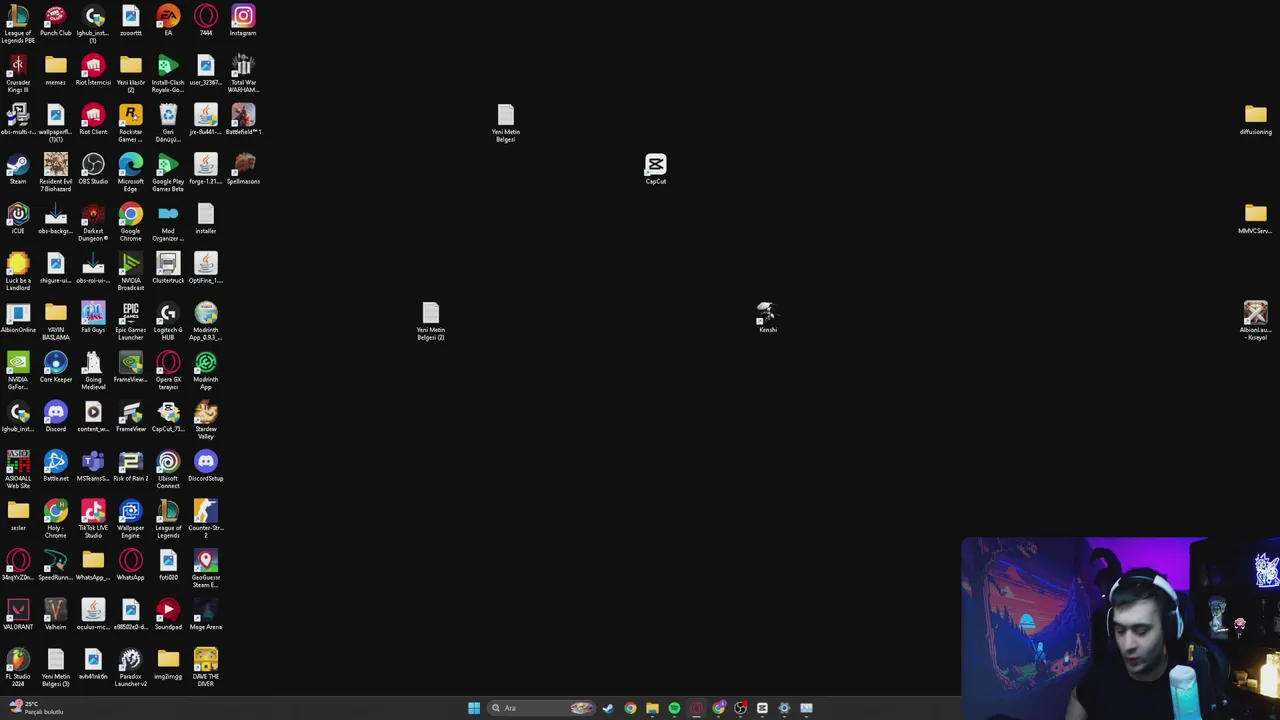Select the Stardew Valley icon
1280x720 pixels.
[206, 420]
